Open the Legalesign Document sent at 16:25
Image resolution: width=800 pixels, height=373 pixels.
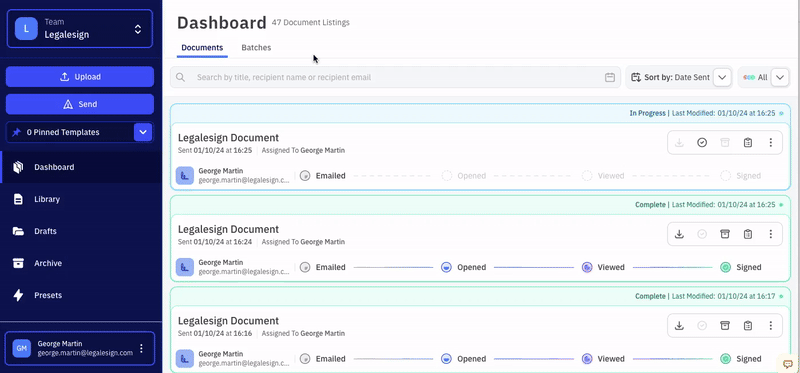tap(228, 138)
